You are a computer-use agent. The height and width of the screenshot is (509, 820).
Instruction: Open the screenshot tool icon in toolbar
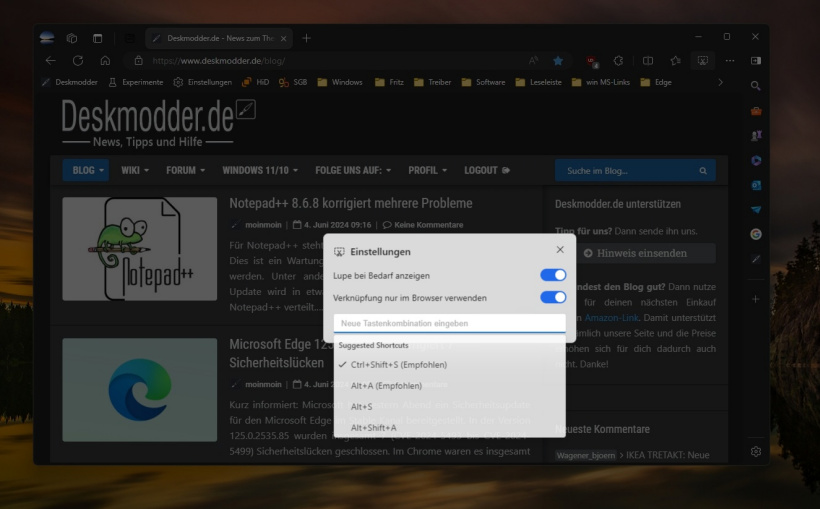pos(703,60)
